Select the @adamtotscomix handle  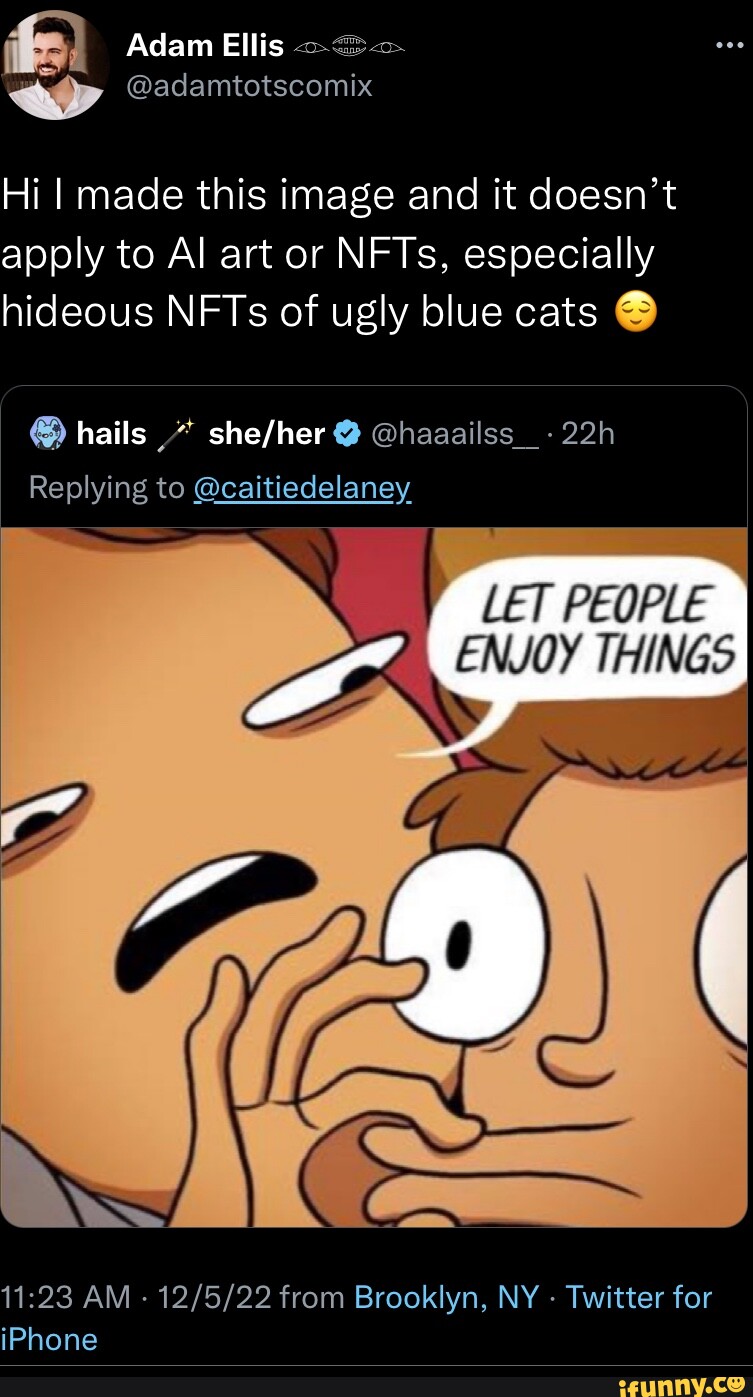249,86
